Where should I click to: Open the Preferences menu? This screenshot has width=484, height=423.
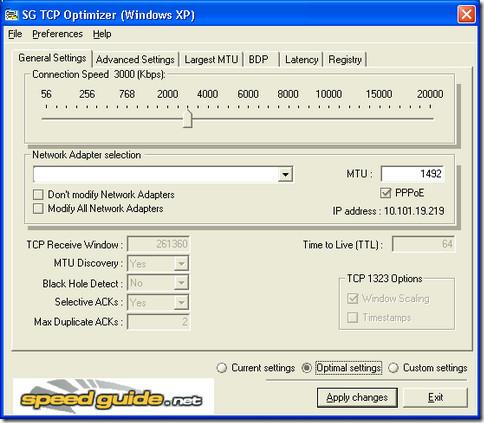[57, 34]
